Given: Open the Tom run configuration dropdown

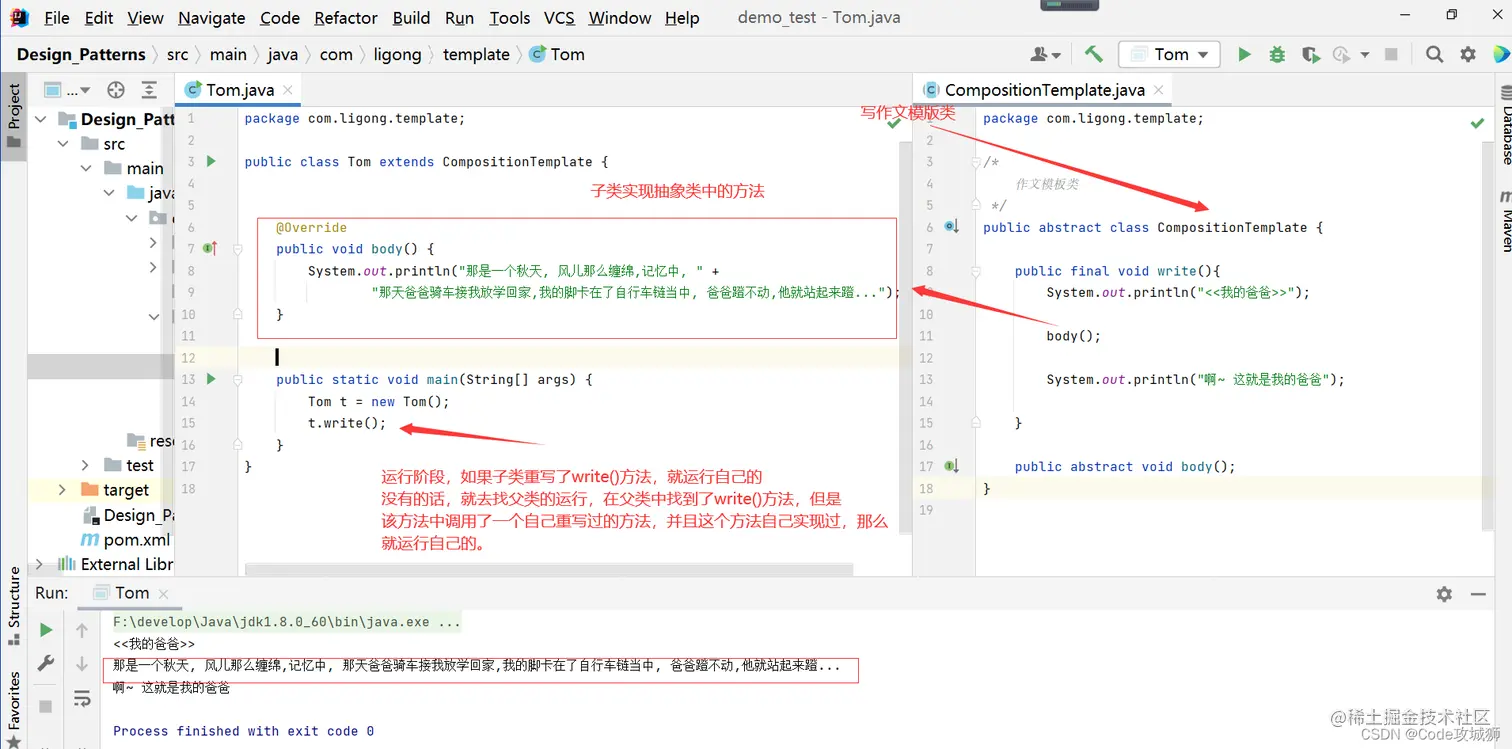Looking at the screenshot, I should (x=1169, y=54).
